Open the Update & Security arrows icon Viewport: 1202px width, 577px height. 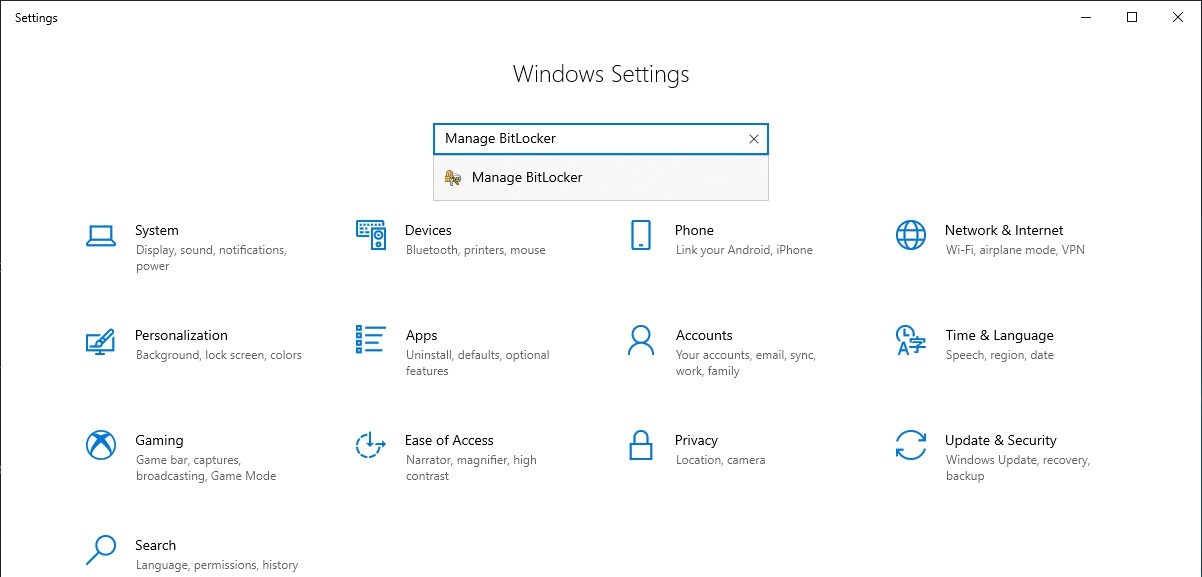point(911,446)
